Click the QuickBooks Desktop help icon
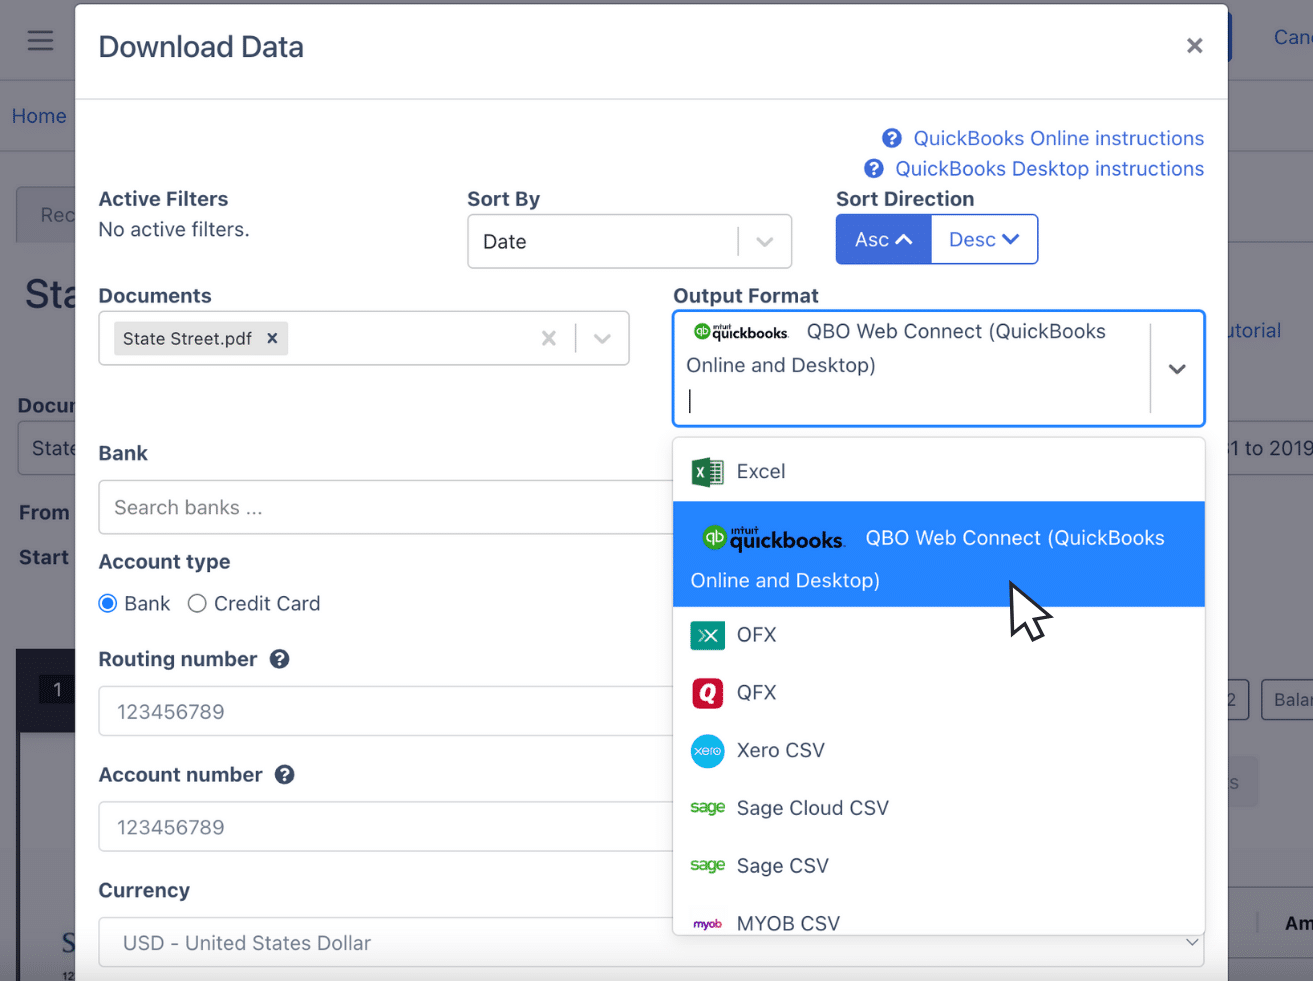The image size is (1314, 982). [874, 169]
